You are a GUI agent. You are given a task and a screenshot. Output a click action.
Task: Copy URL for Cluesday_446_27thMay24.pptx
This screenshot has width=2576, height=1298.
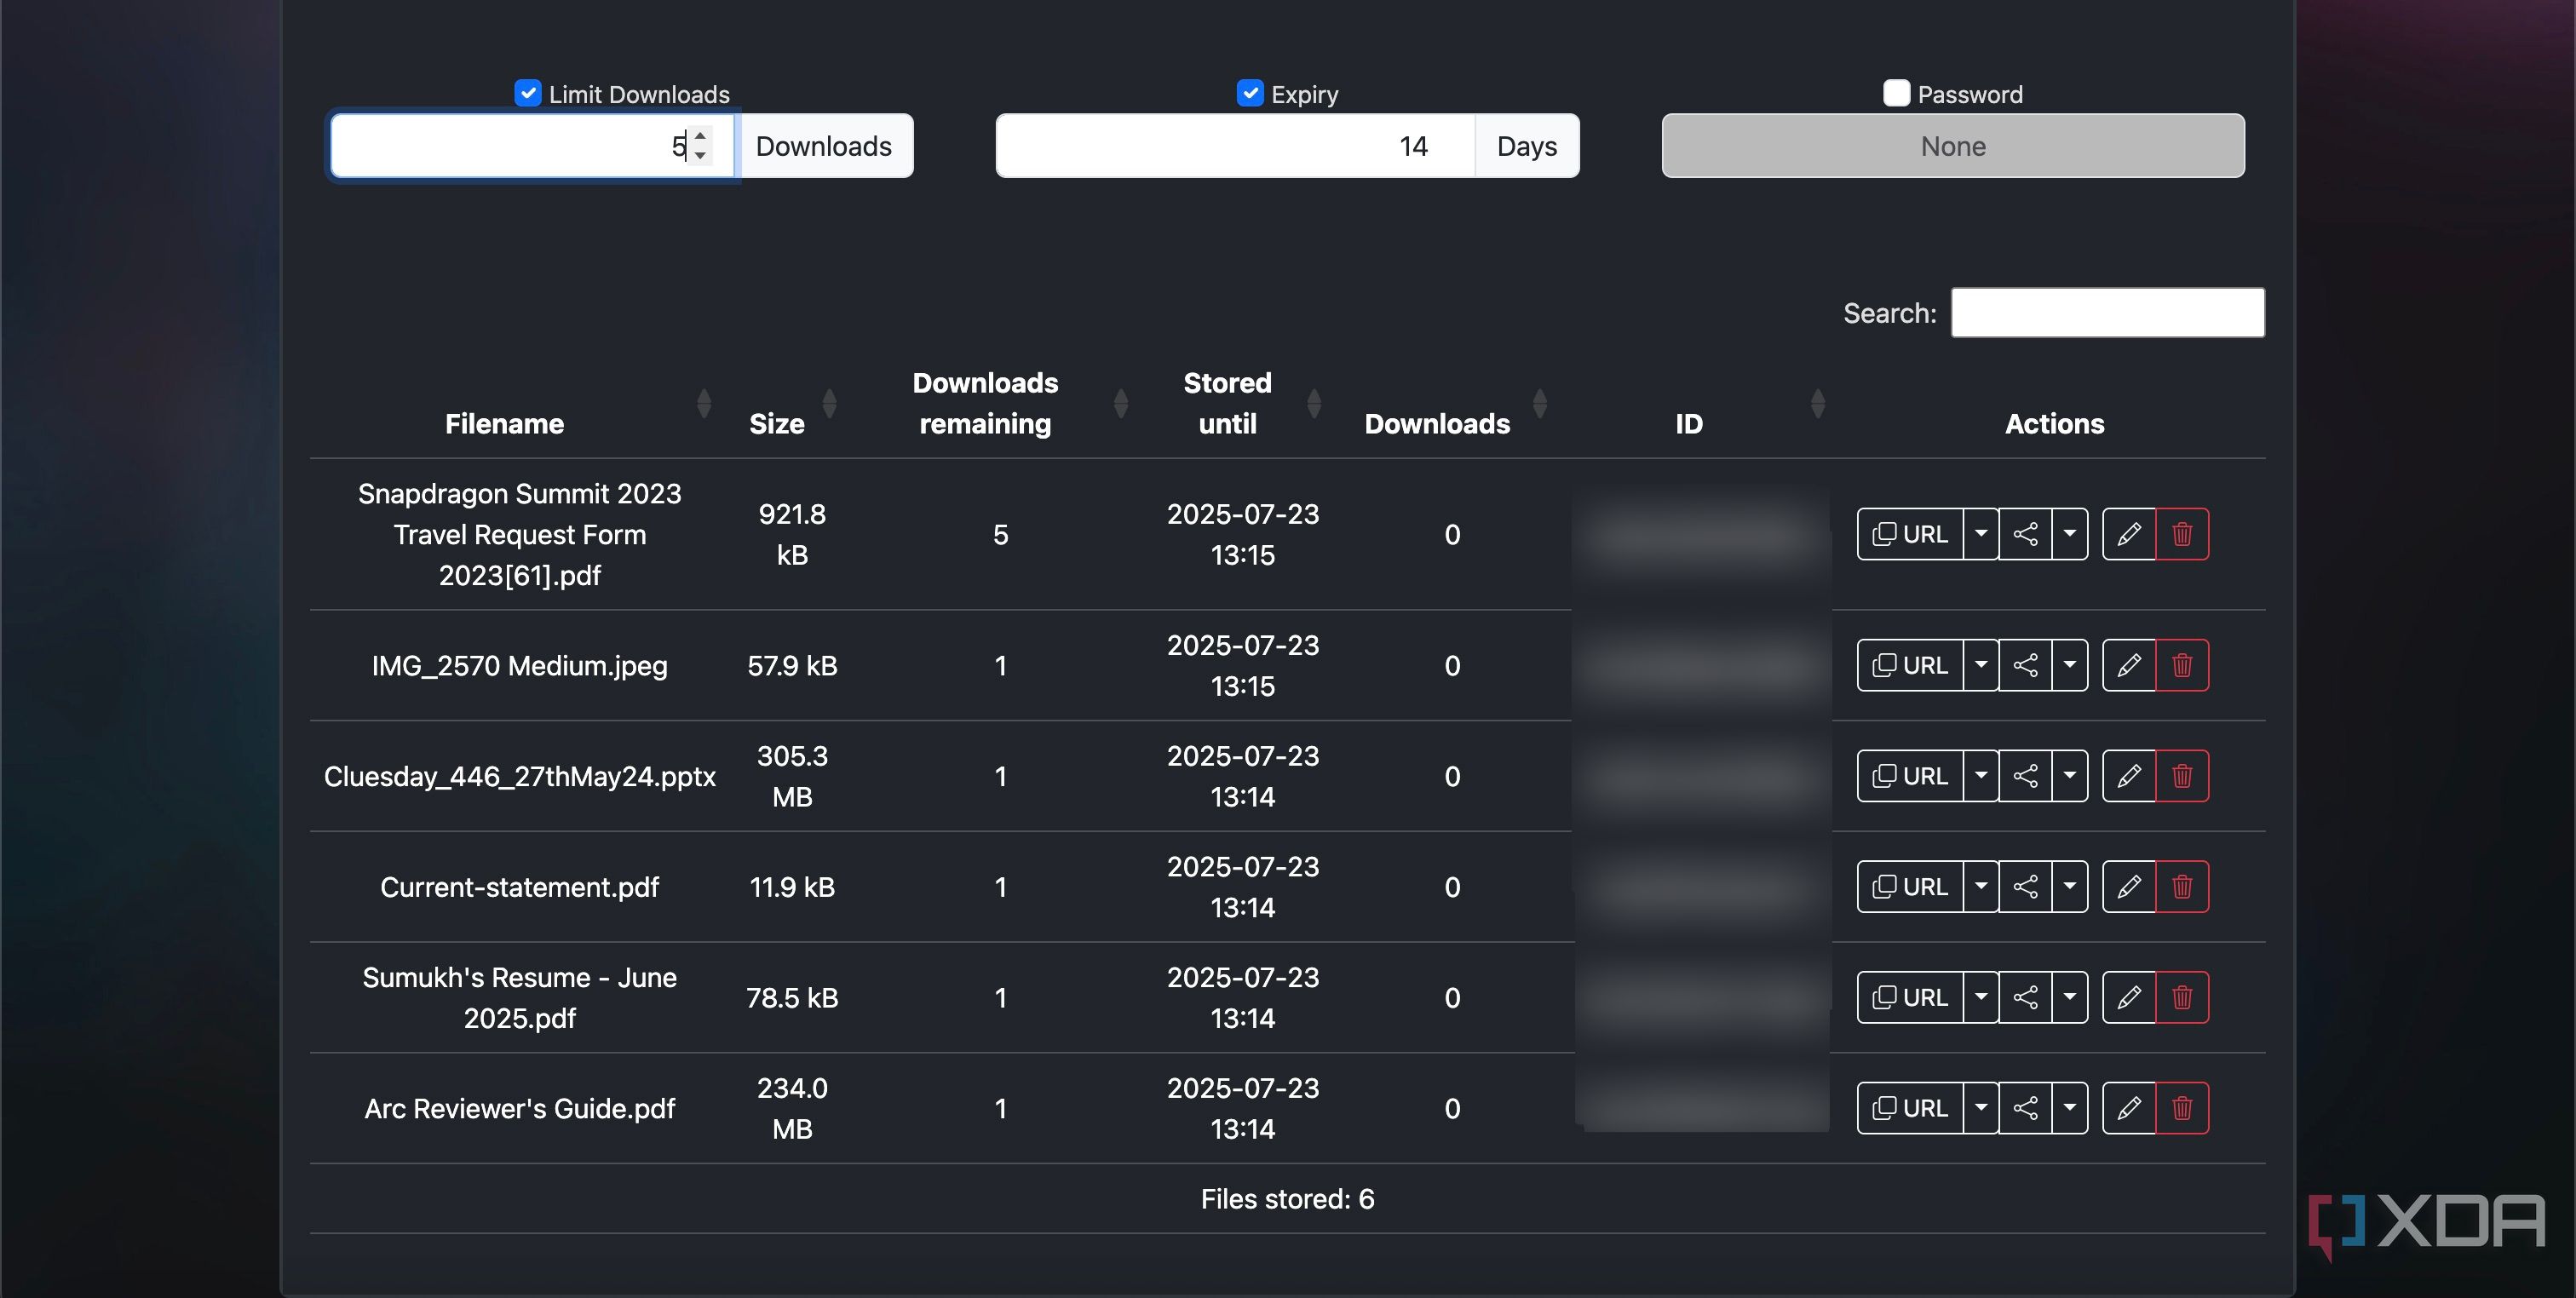coord(1910,776)
